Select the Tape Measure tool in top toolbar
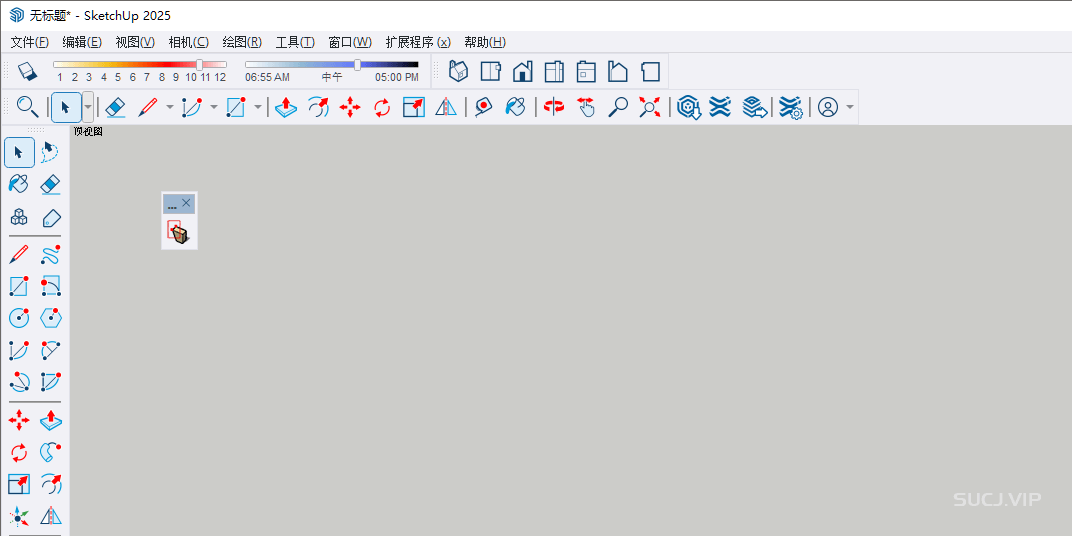1072x536 pixels. click(x=484, y=107)
